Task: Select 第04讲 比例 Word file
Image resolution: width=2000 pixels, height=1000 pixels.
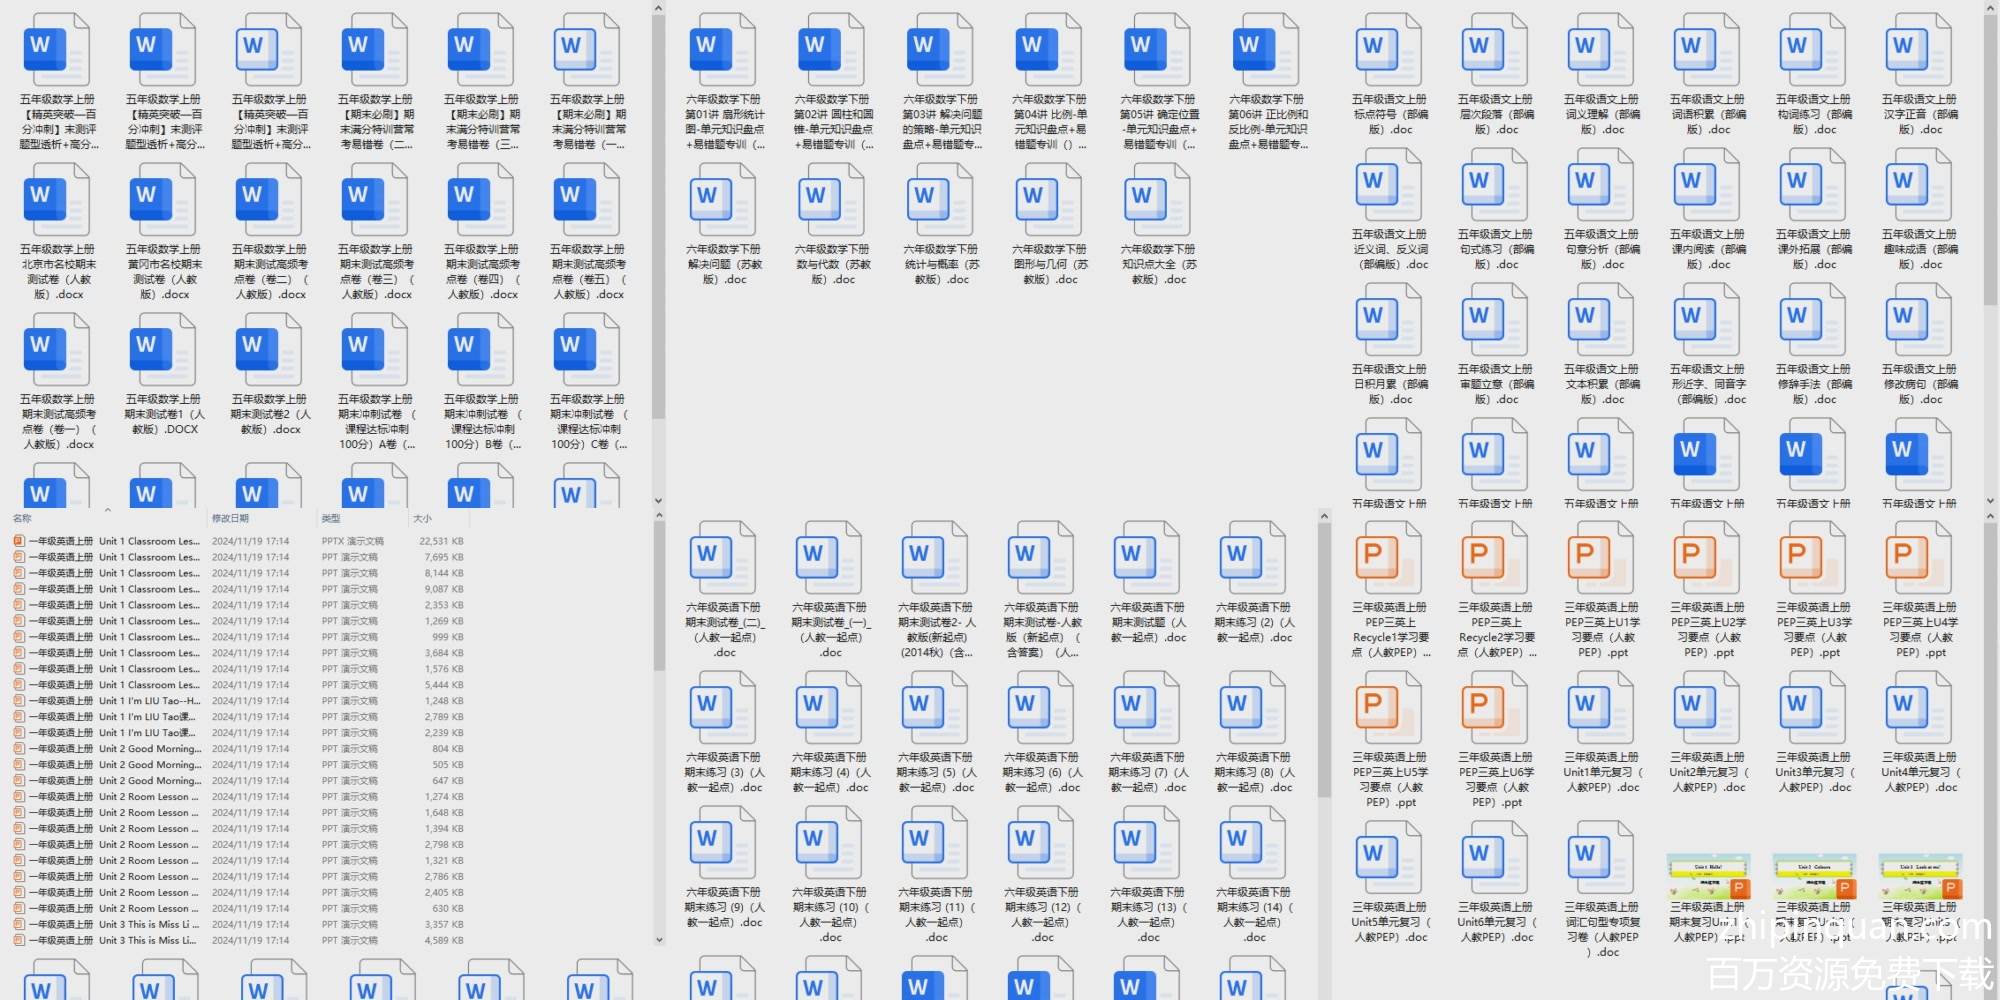Action: pos(1050,82)
